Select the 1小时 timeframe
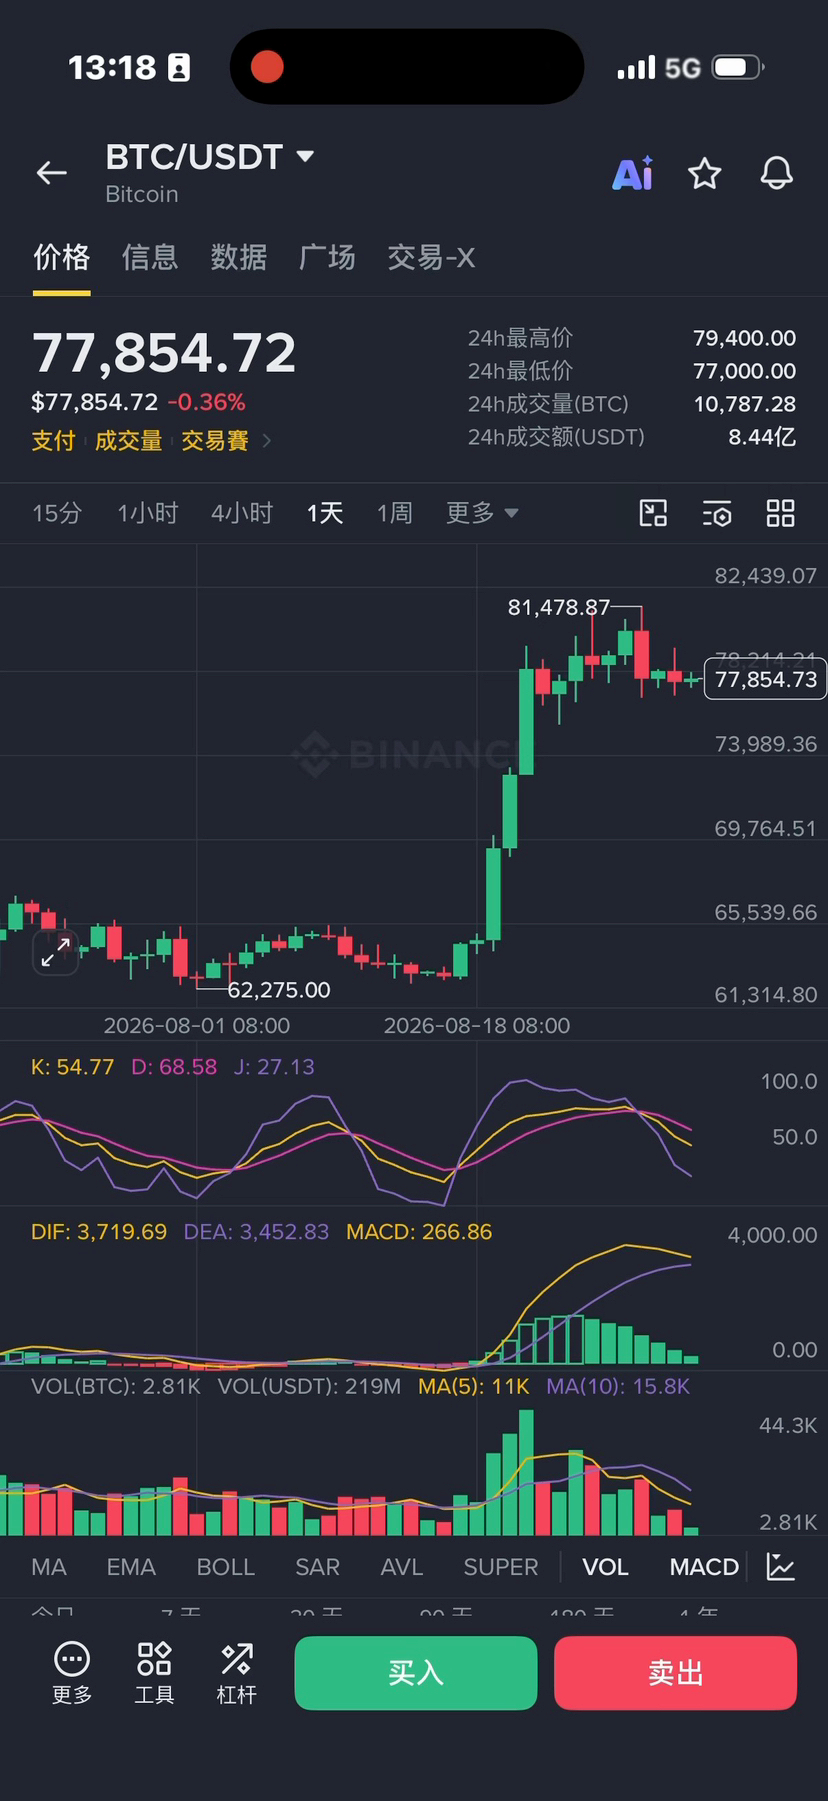The width and height of the screenshot is (828, 1801). pyautogui.click(x=148, y=513)
